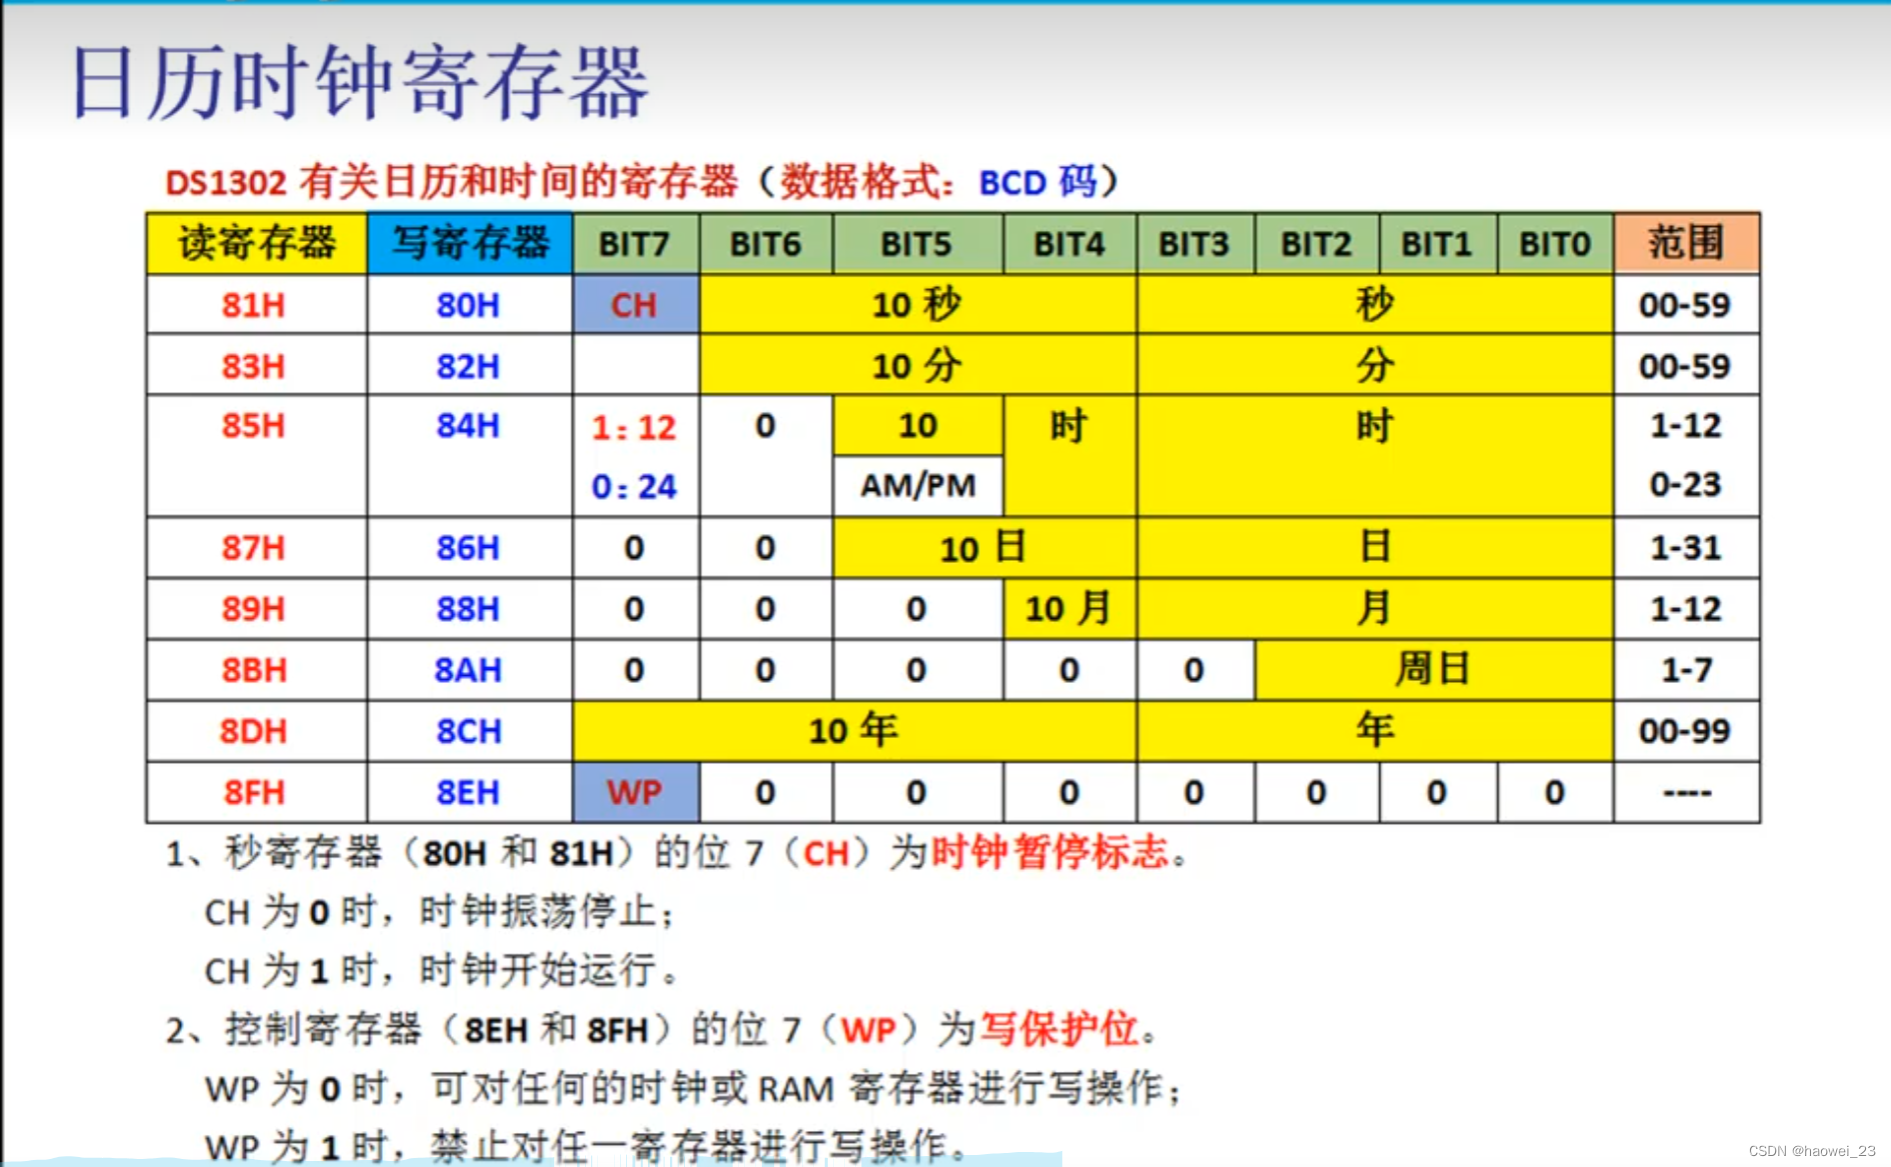
Task: Click the red 1:12 mode text
Action: pos(634,427)
